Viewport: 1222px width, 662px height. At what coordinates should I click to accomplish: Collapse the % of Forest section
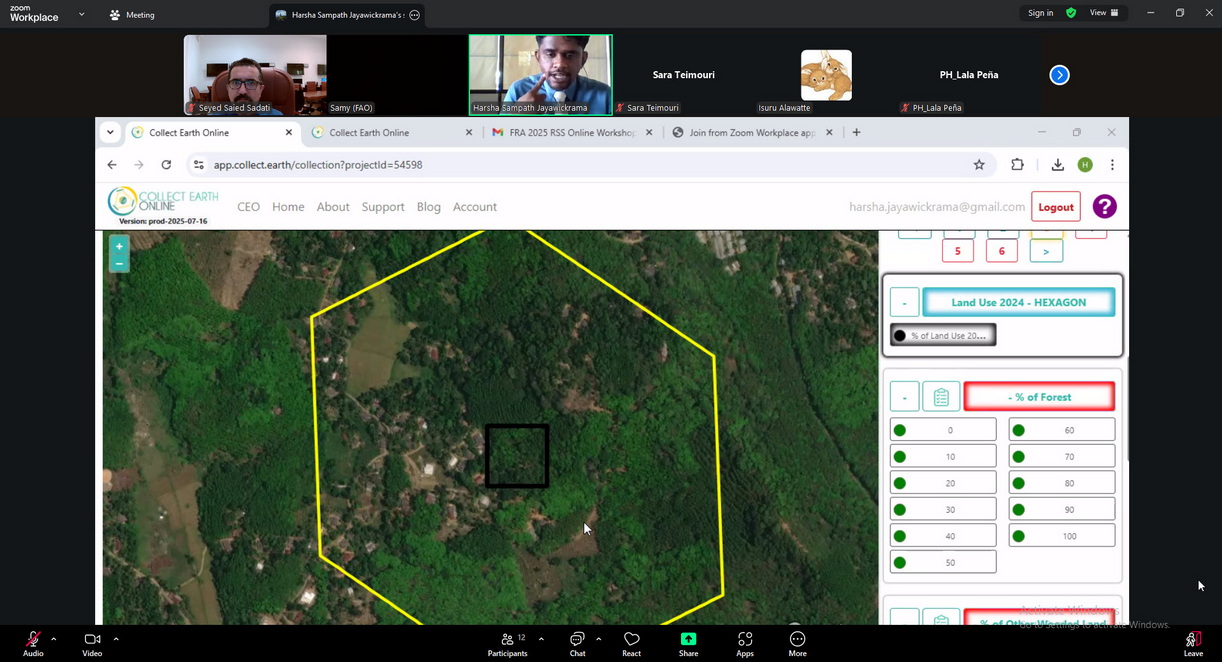pos(904,397)
